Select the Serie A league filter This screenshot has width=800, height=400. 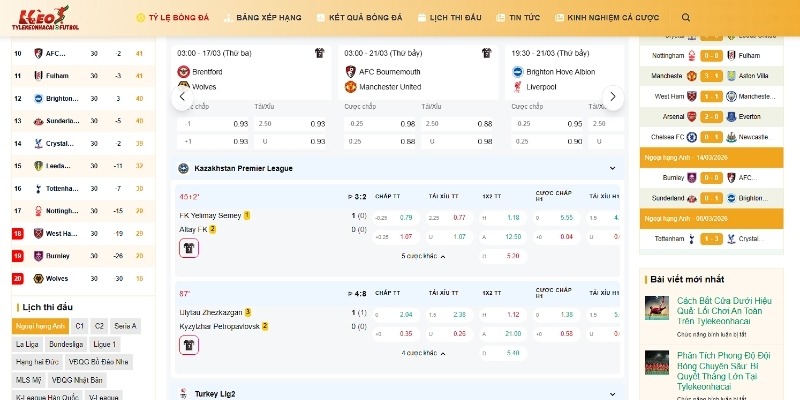125,326
